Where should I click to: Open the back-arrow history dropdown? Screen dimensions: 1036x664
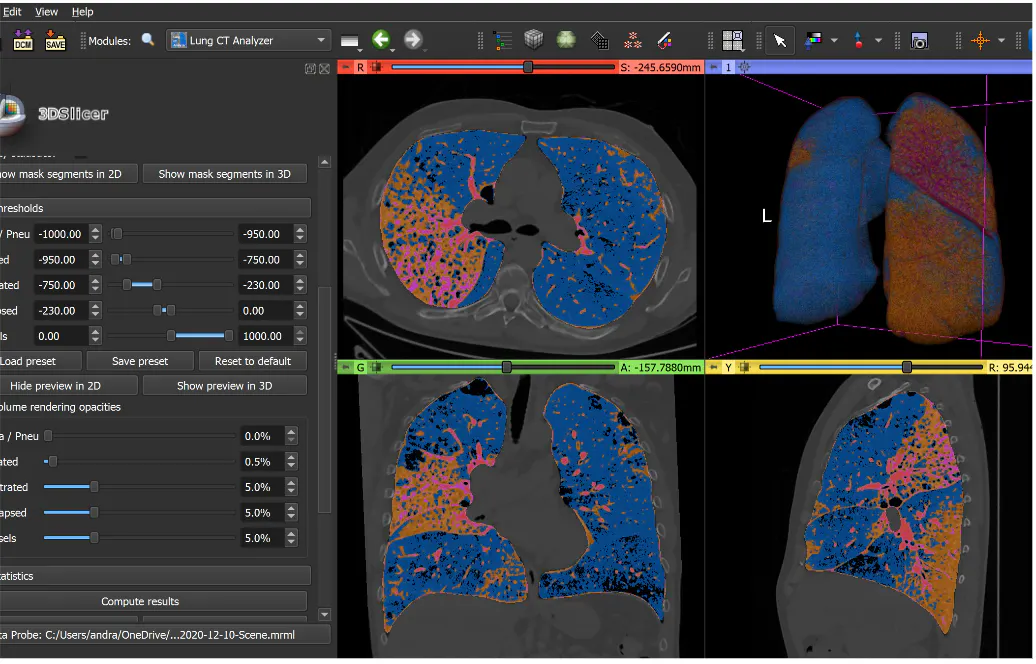[x=392, y=50]
